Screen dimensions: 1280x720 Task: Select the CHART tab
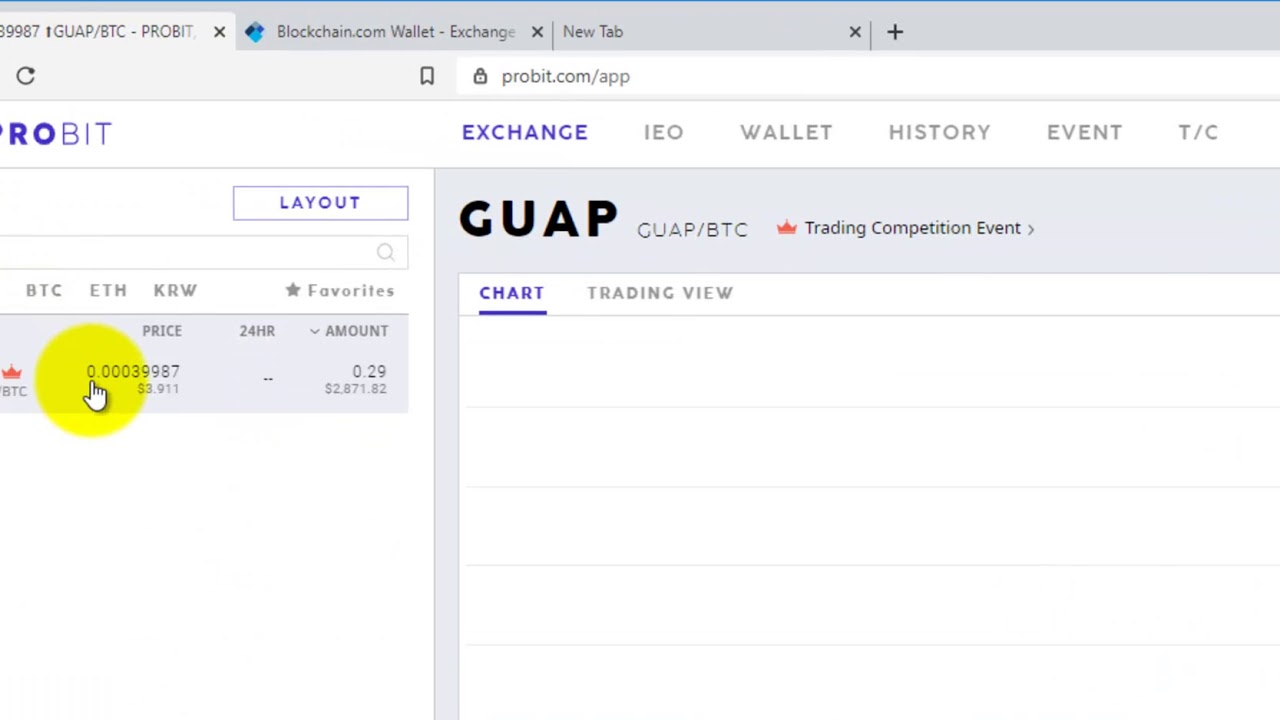(x=512, y=293)
